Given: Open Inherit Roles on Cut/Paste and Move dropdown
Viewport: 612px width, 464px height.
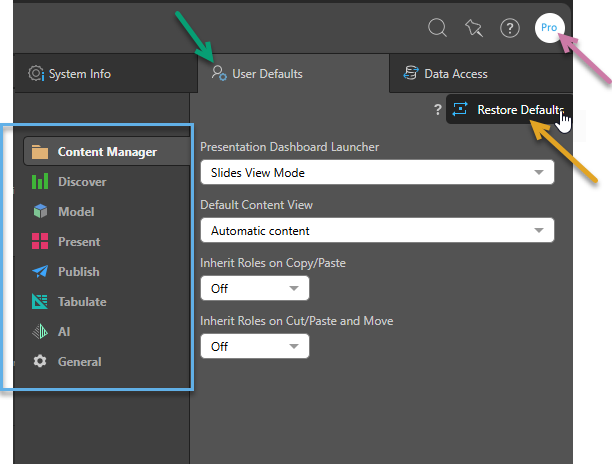Looking at the screenshot, I should tap(255, 346).
